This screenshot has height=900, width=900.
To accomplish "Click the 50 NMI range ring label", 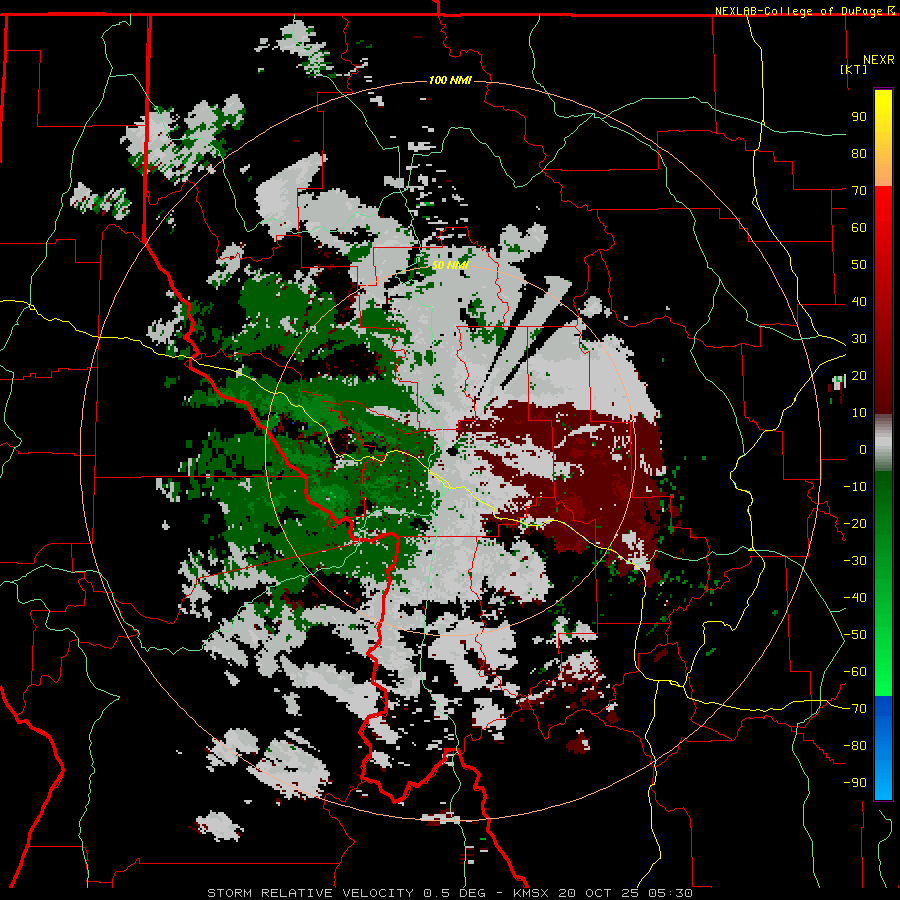I will pos(451,265).
